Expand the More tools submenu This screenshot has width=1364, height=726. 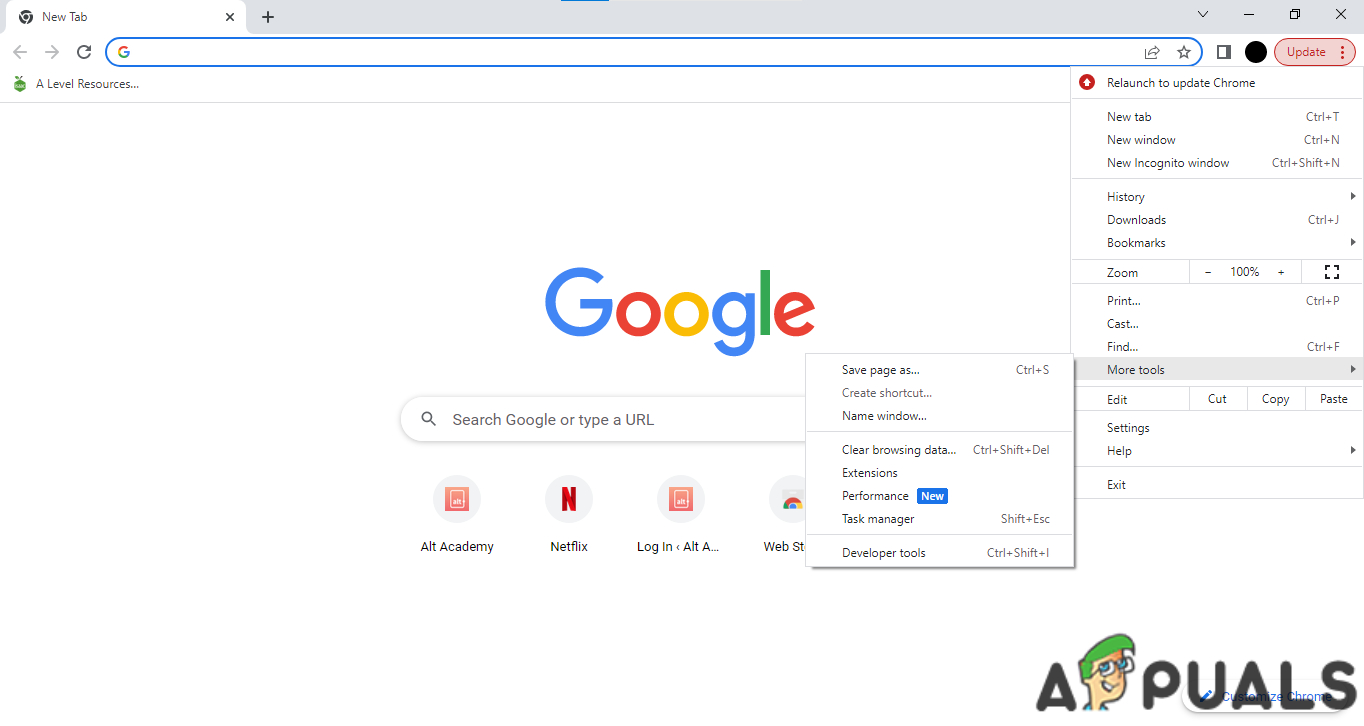click(1217, 370)
